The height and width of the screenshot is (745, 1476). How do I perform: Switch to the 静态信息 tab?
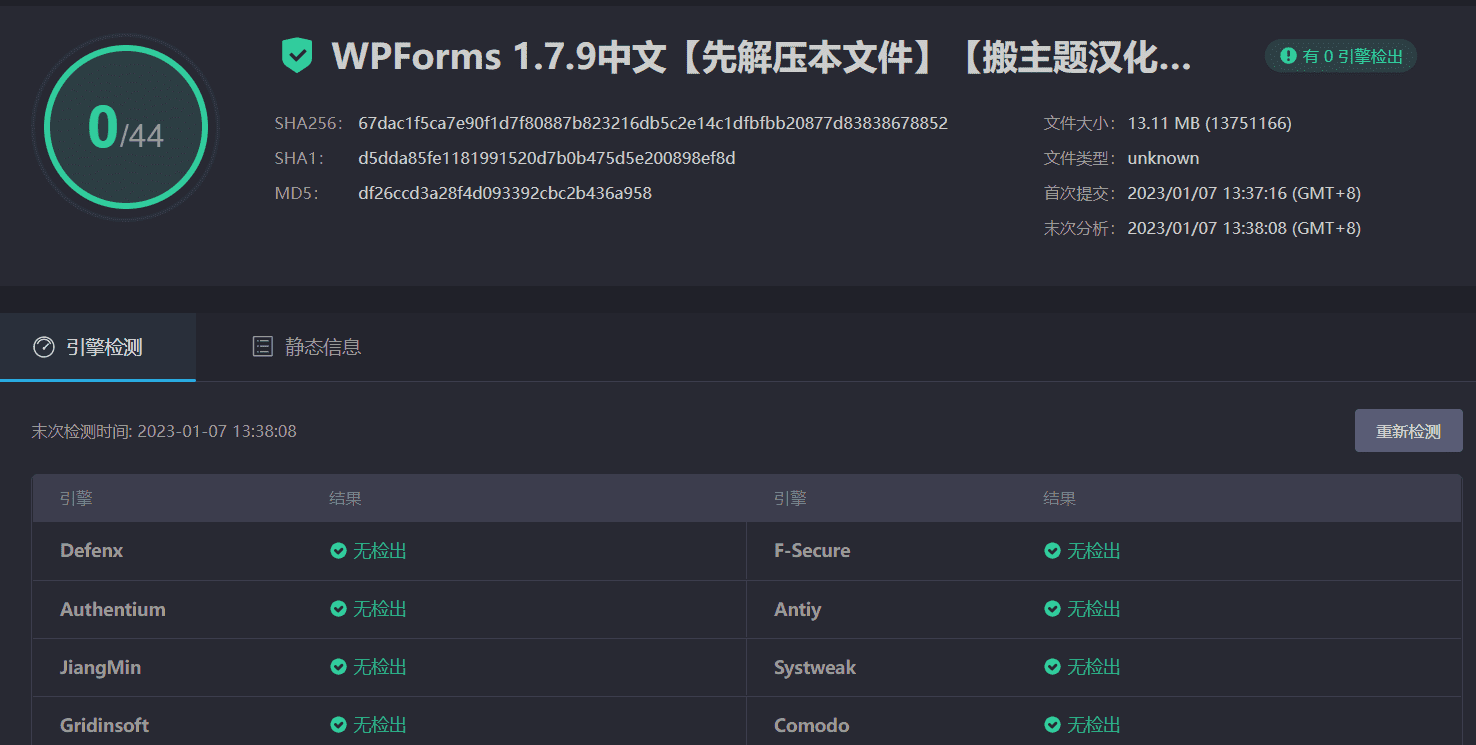tap(306, 347)
